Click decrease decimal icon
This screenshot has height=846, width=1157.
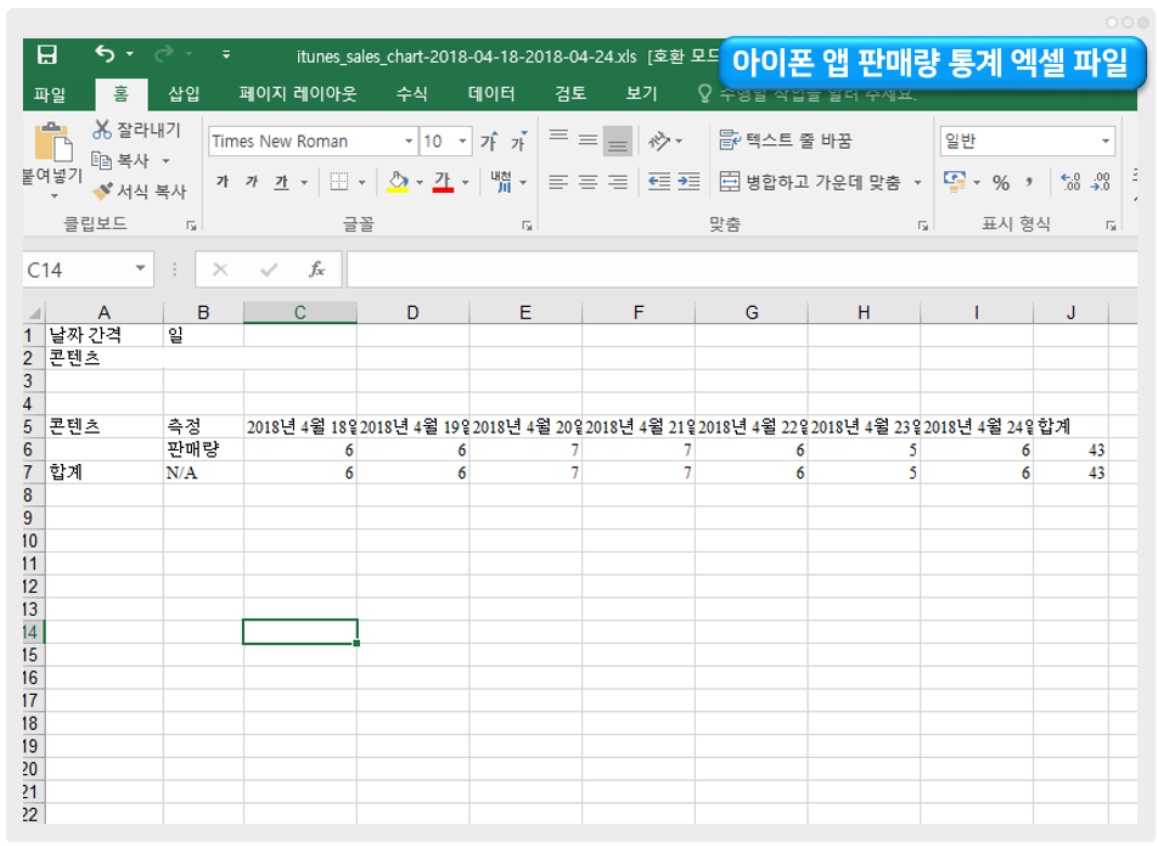click(x=1100, y=181)
